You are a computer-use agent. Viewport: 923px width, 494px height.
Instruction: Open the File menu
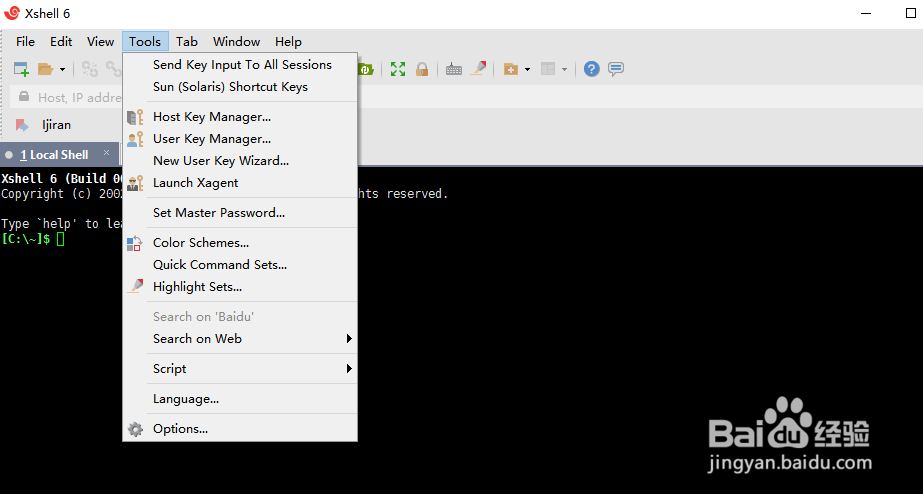25,42
